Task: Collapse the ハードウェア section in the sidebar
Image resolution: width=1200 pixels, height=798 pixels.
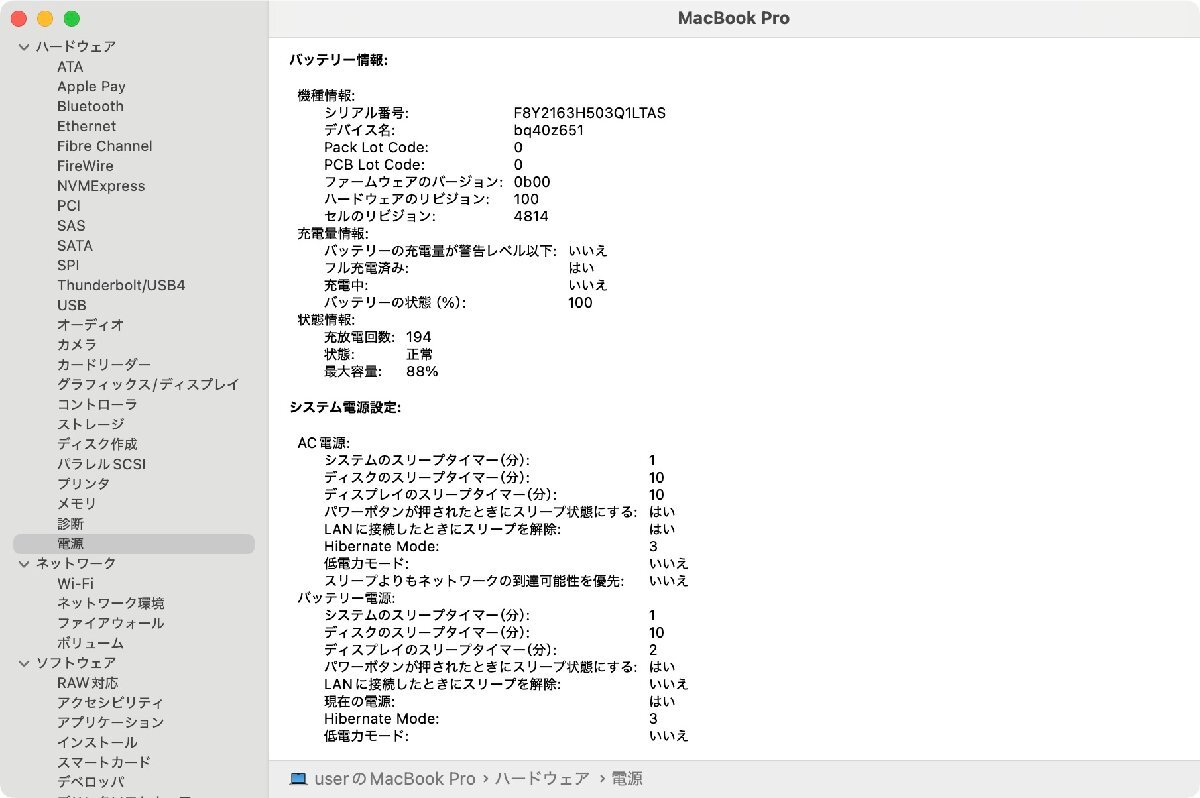Action: 23,46
